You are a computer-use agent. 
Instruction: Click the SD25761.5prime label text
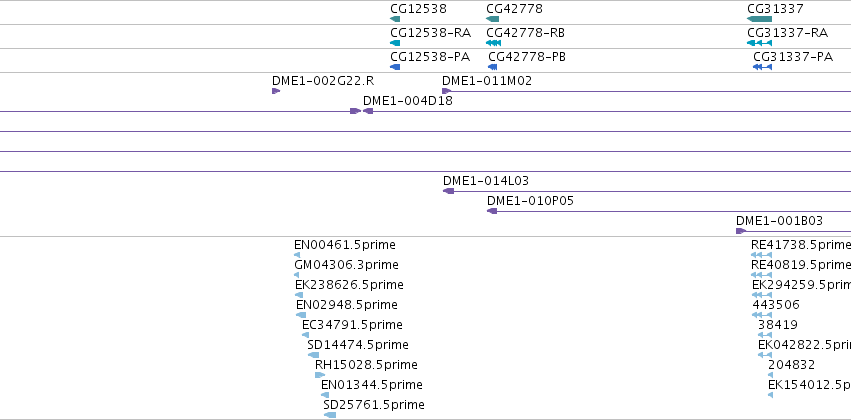374,405
